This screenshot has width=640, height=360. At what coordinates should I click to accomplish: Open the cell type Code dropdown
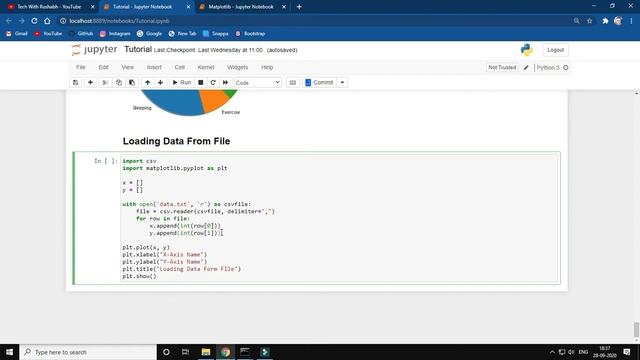[x=258, y=82]
